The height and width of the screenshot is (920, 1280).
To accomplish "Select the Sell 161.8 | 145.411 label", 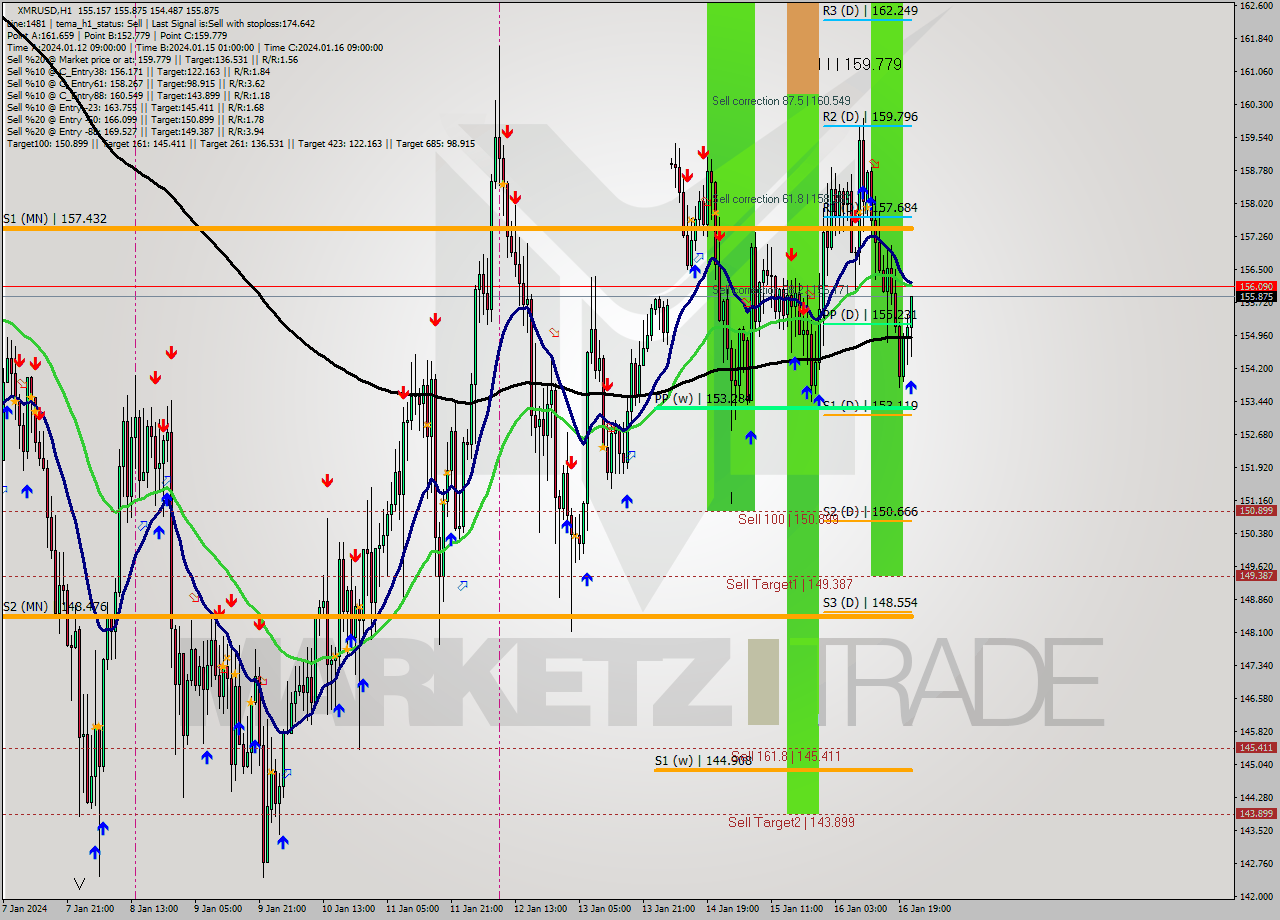I will tap(786, 756).
